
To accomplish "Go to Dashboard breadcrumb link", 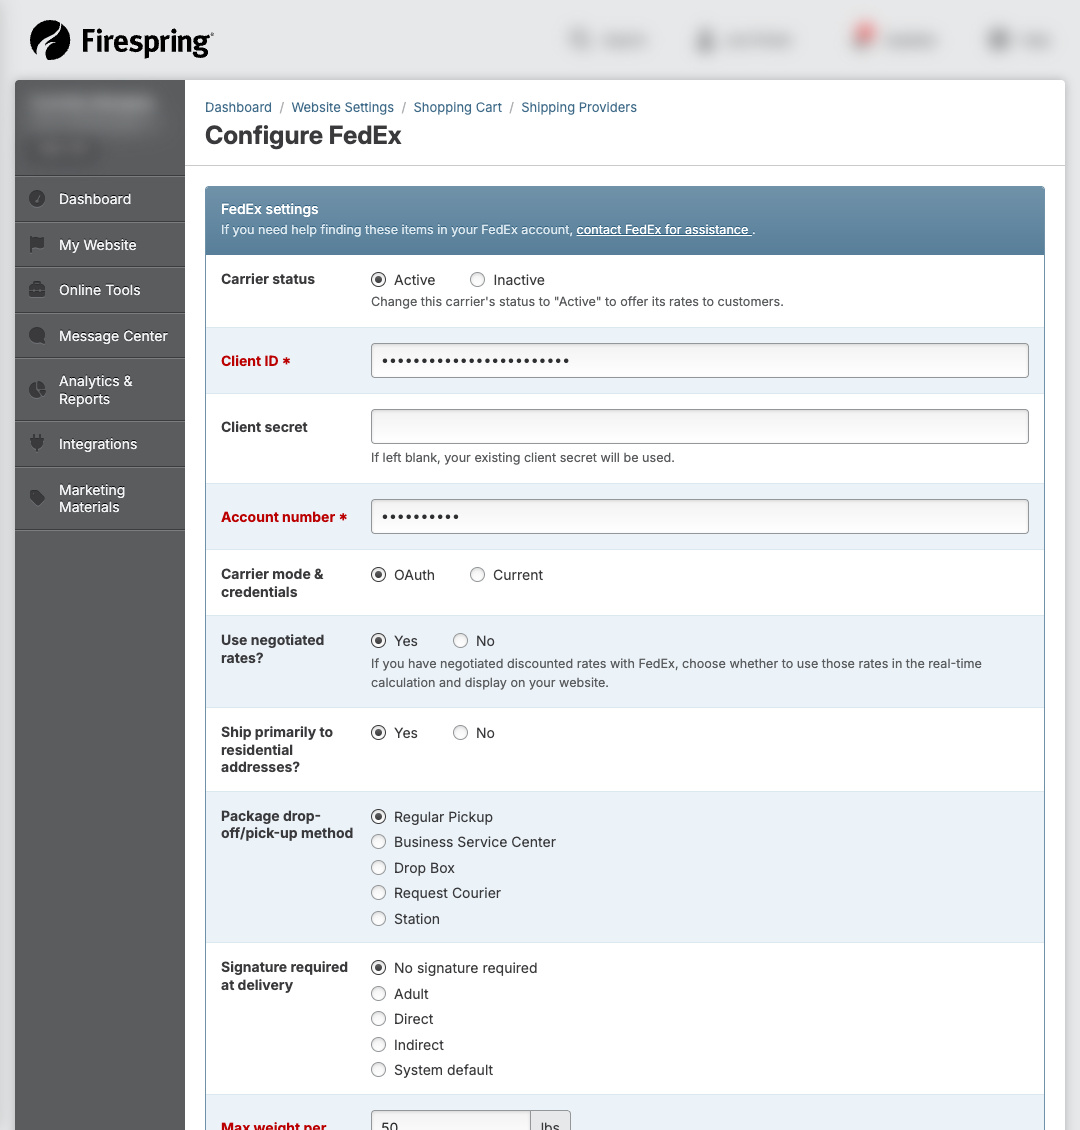I will point(238,107).
